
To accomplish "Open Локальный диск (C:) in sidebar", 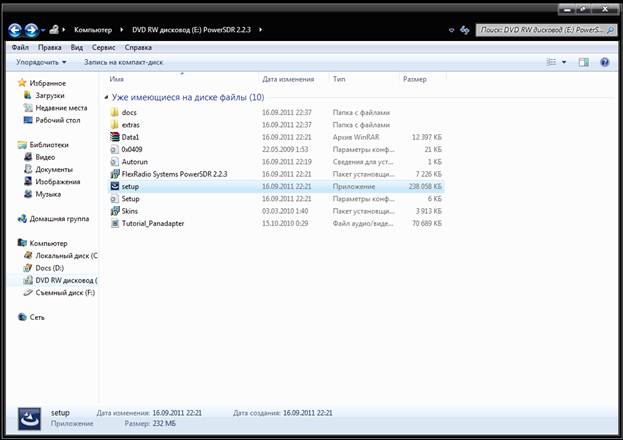I will pos(61,256).
